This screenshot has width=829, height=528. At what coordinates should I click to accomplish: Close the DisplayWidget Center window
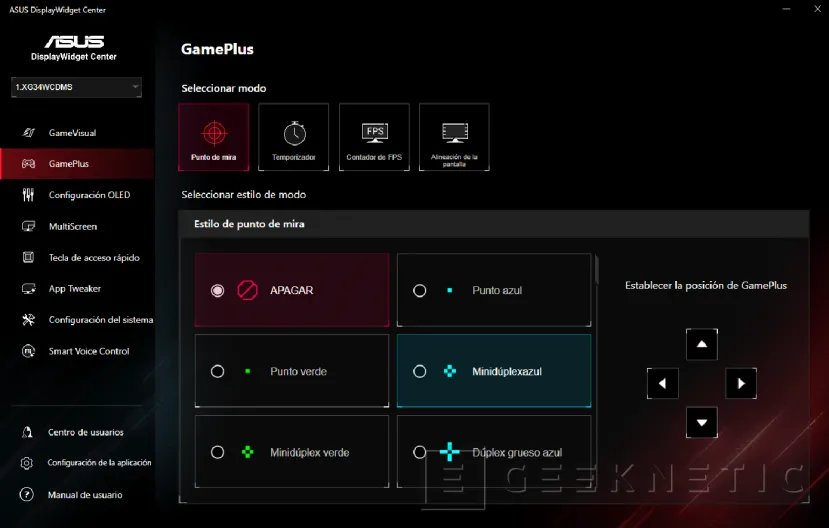coord(817,9)
